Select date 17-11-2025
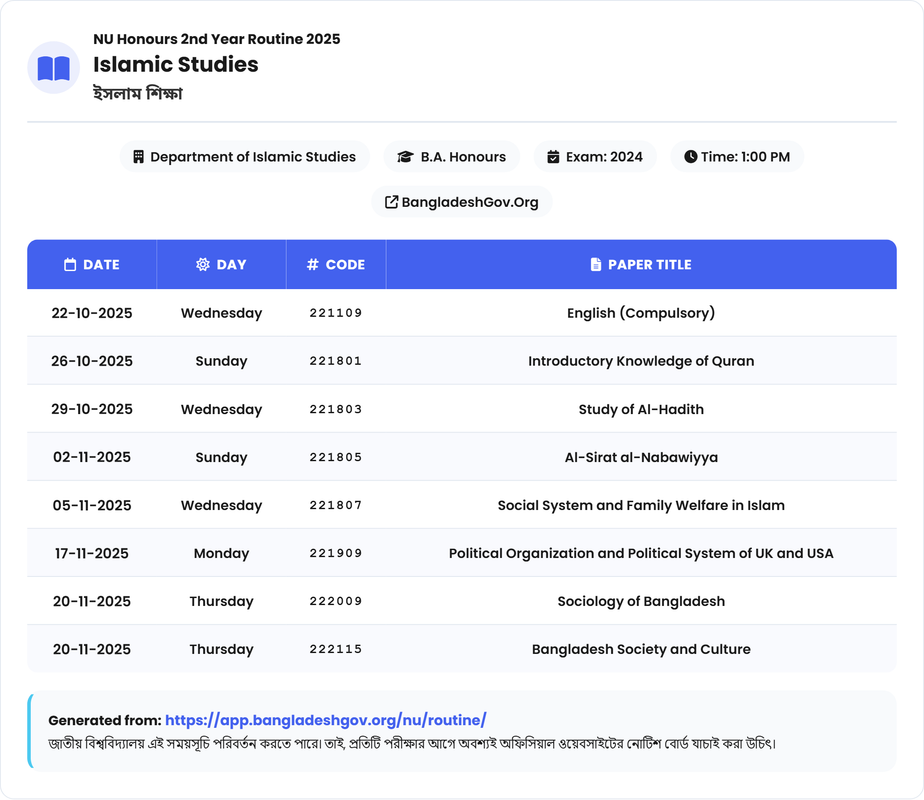 coord(92,553)
